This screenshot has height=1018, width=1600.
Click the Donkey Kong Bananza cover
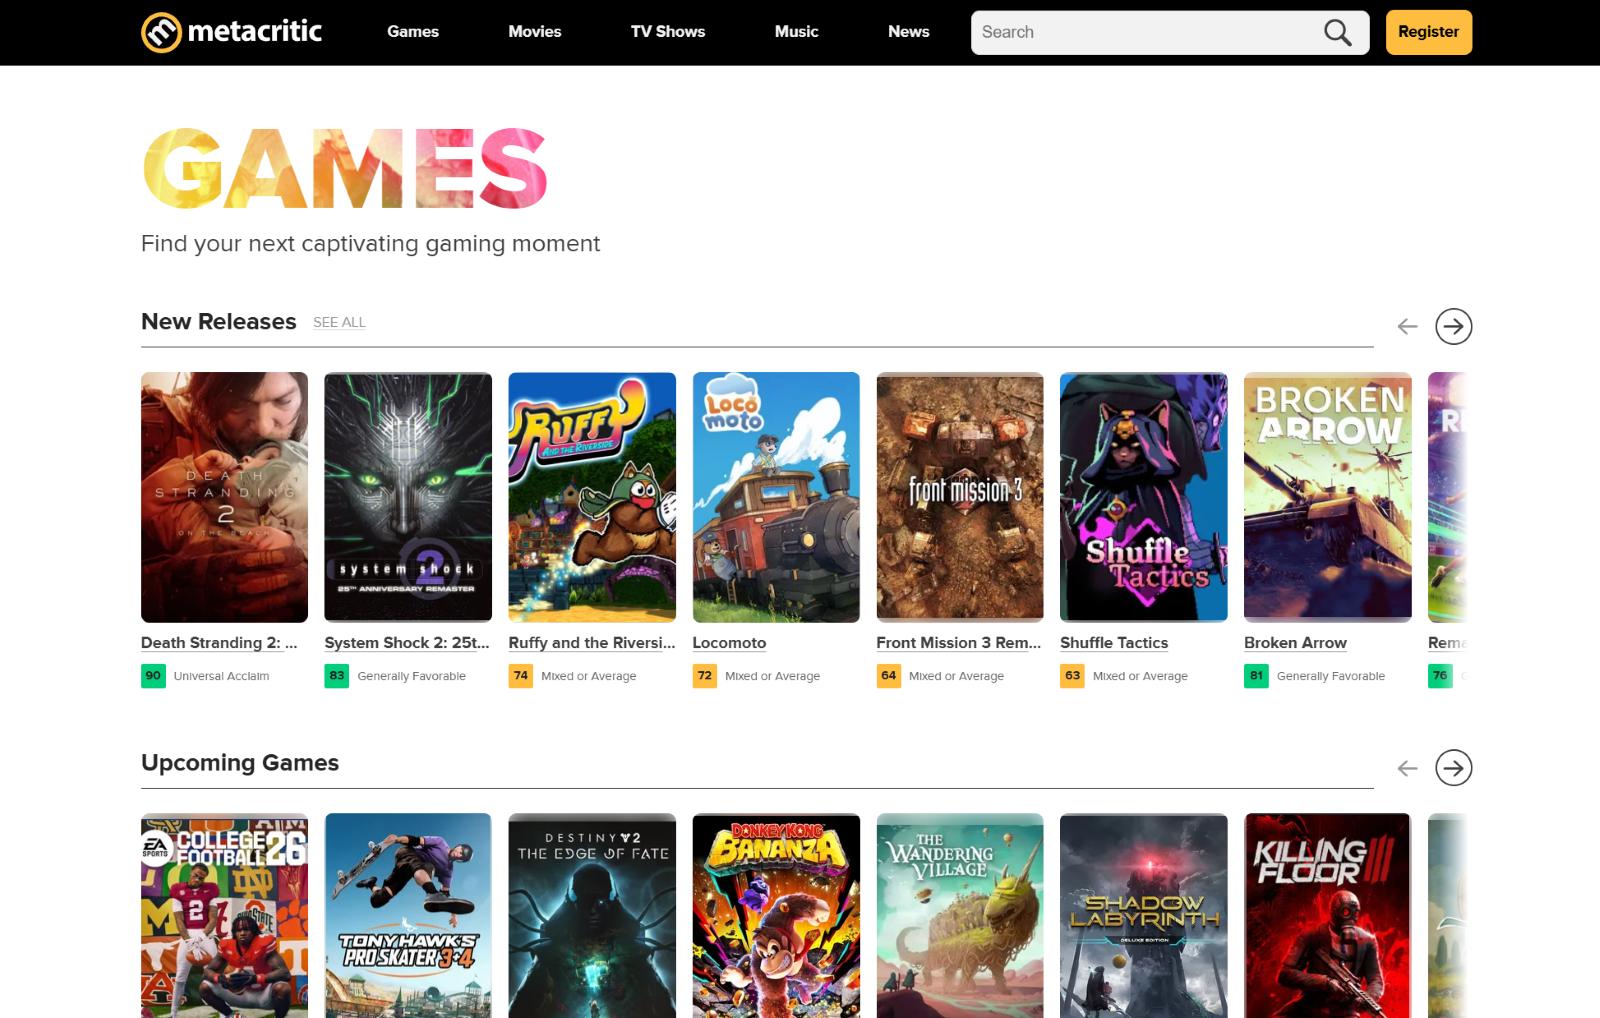(776, 916)
